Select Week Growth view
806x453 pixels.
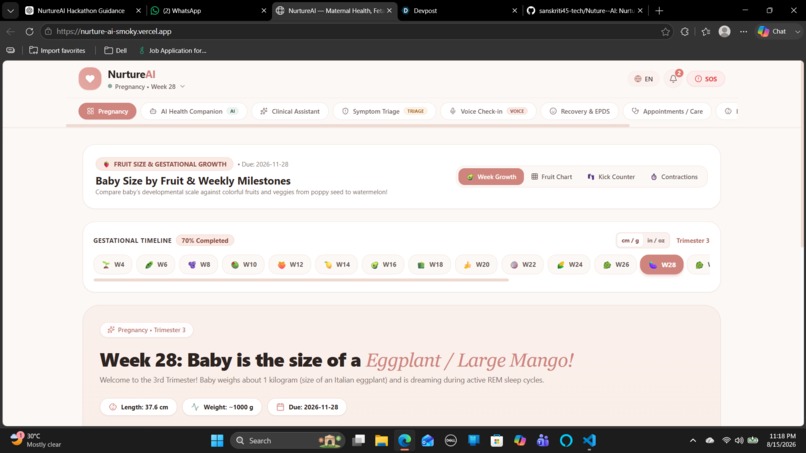click(x=491, y=176)
